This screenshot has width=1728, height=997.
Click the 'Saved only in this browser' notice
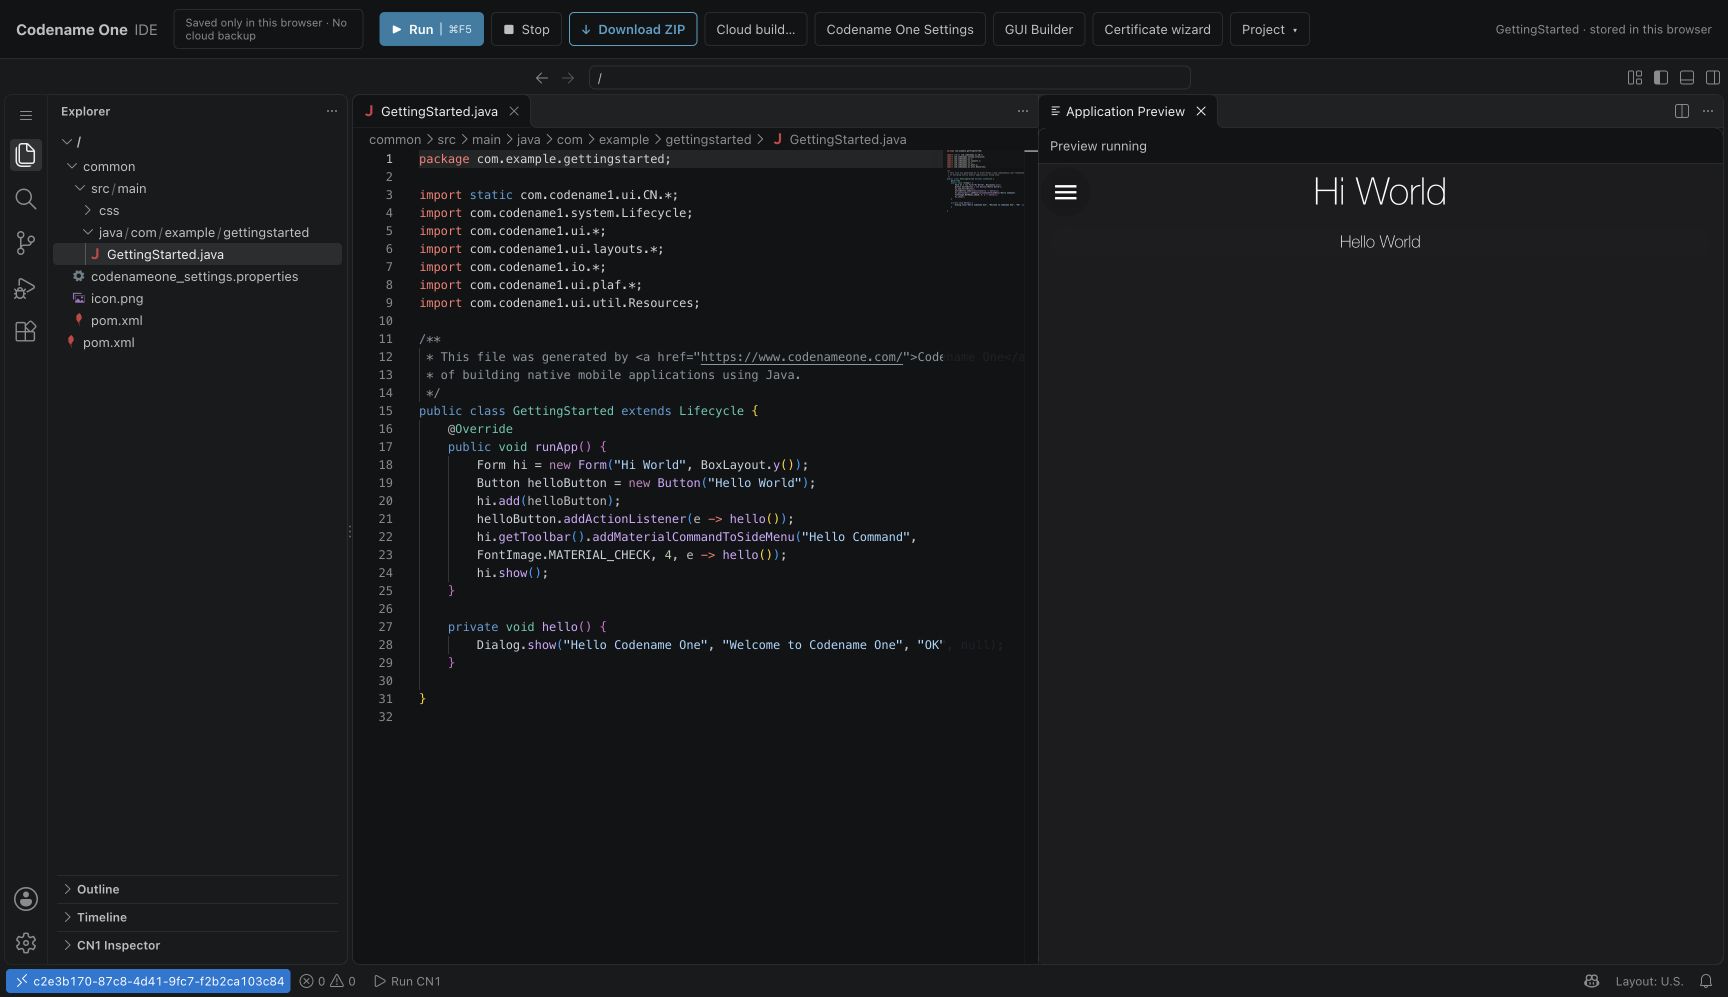point(266,29)
